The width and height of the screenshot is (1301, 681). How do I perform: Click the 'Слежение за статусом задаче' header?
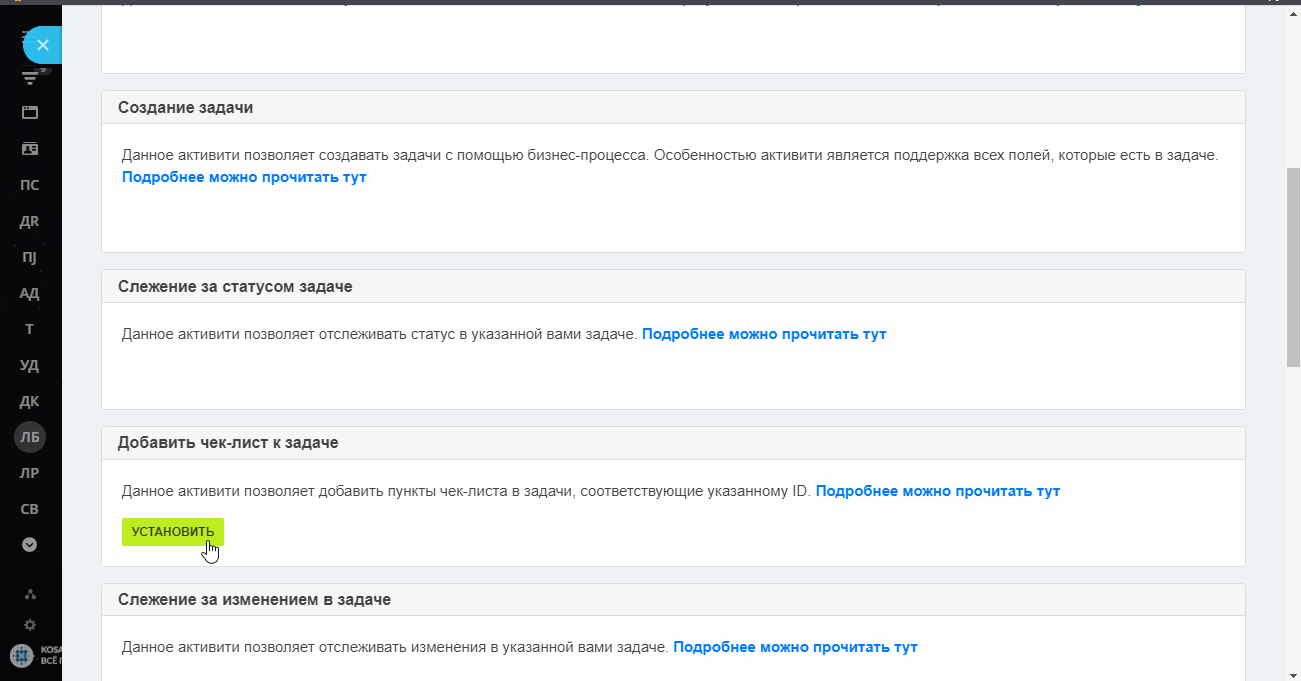coord(673,286)
